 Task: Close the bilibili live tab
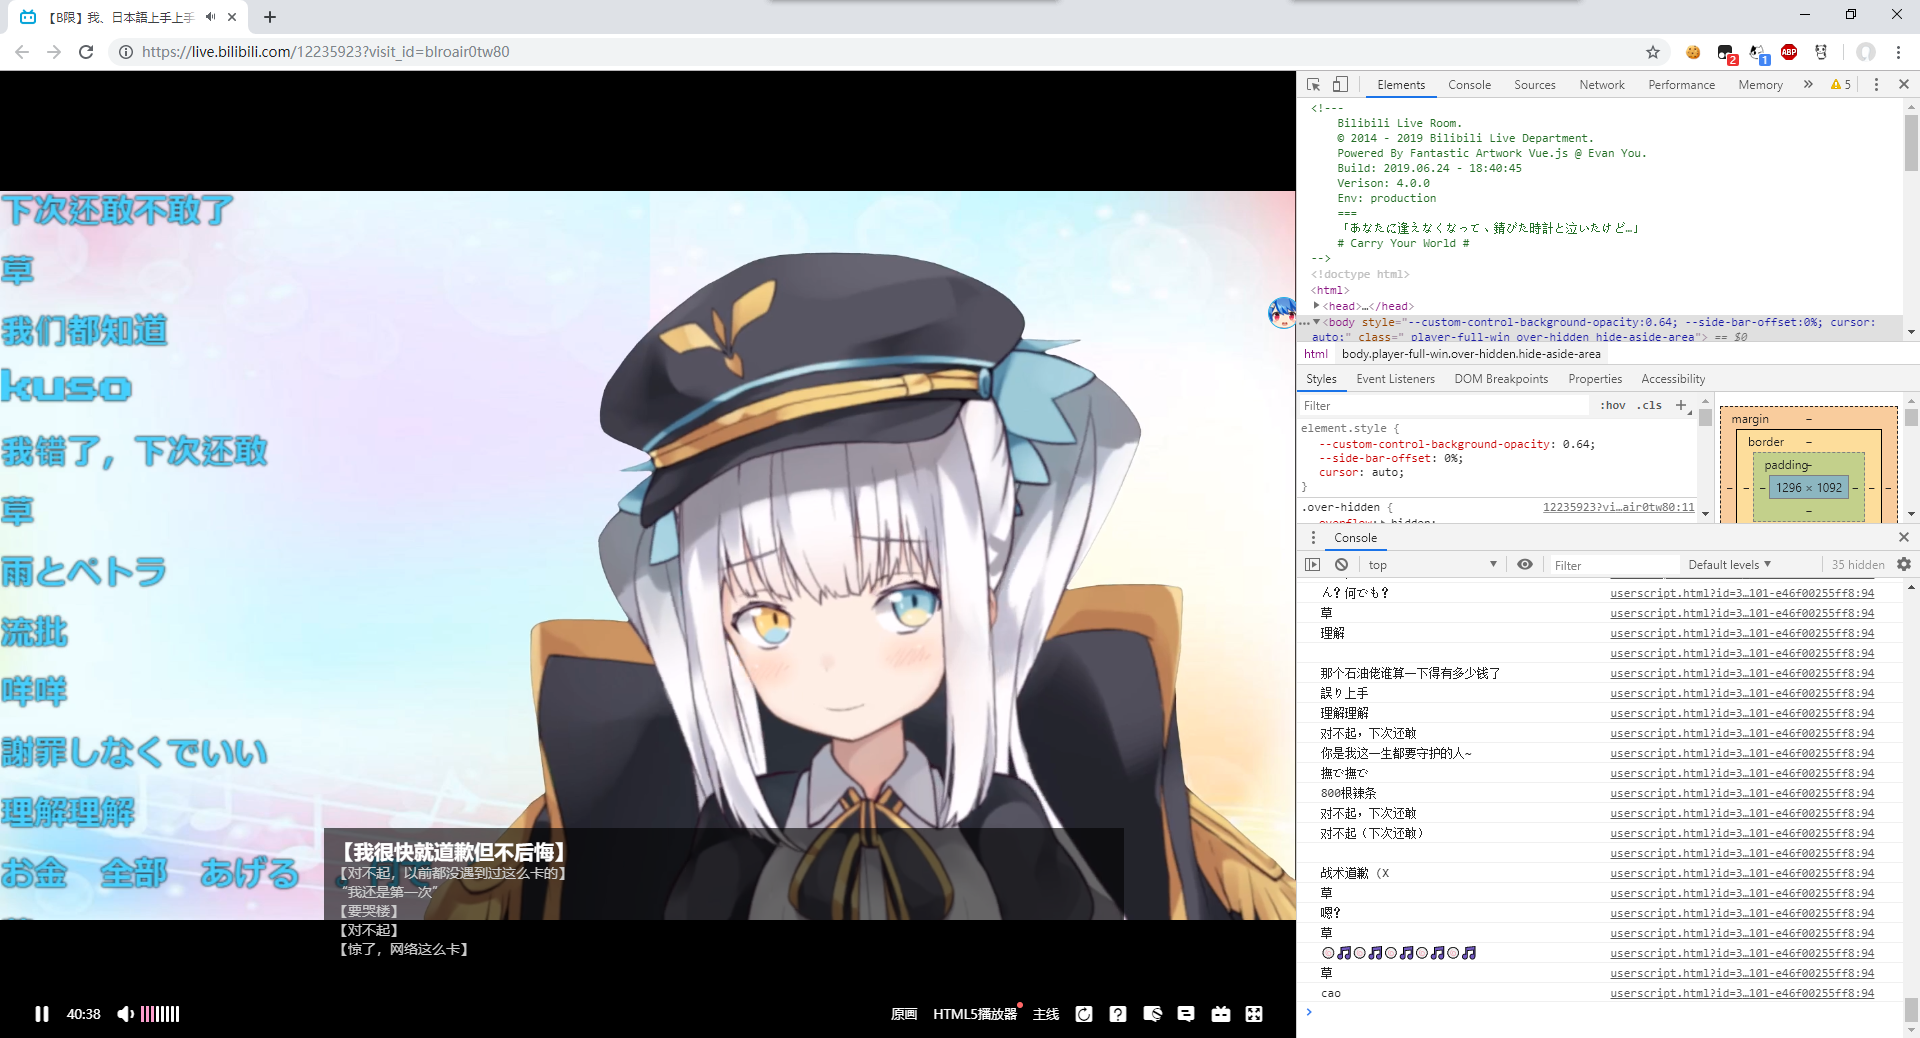pyautogui.click(x=232, y=17)
